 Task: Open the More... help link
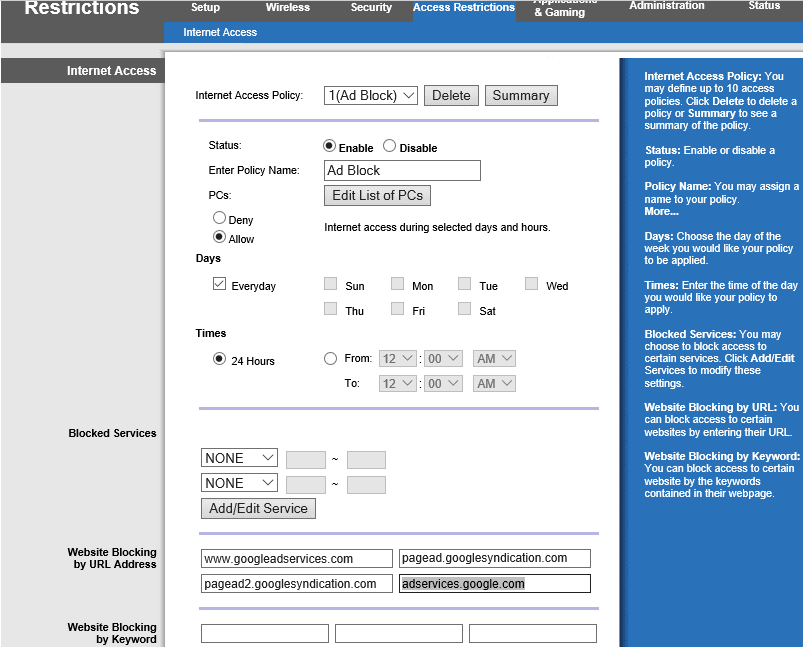661,212
